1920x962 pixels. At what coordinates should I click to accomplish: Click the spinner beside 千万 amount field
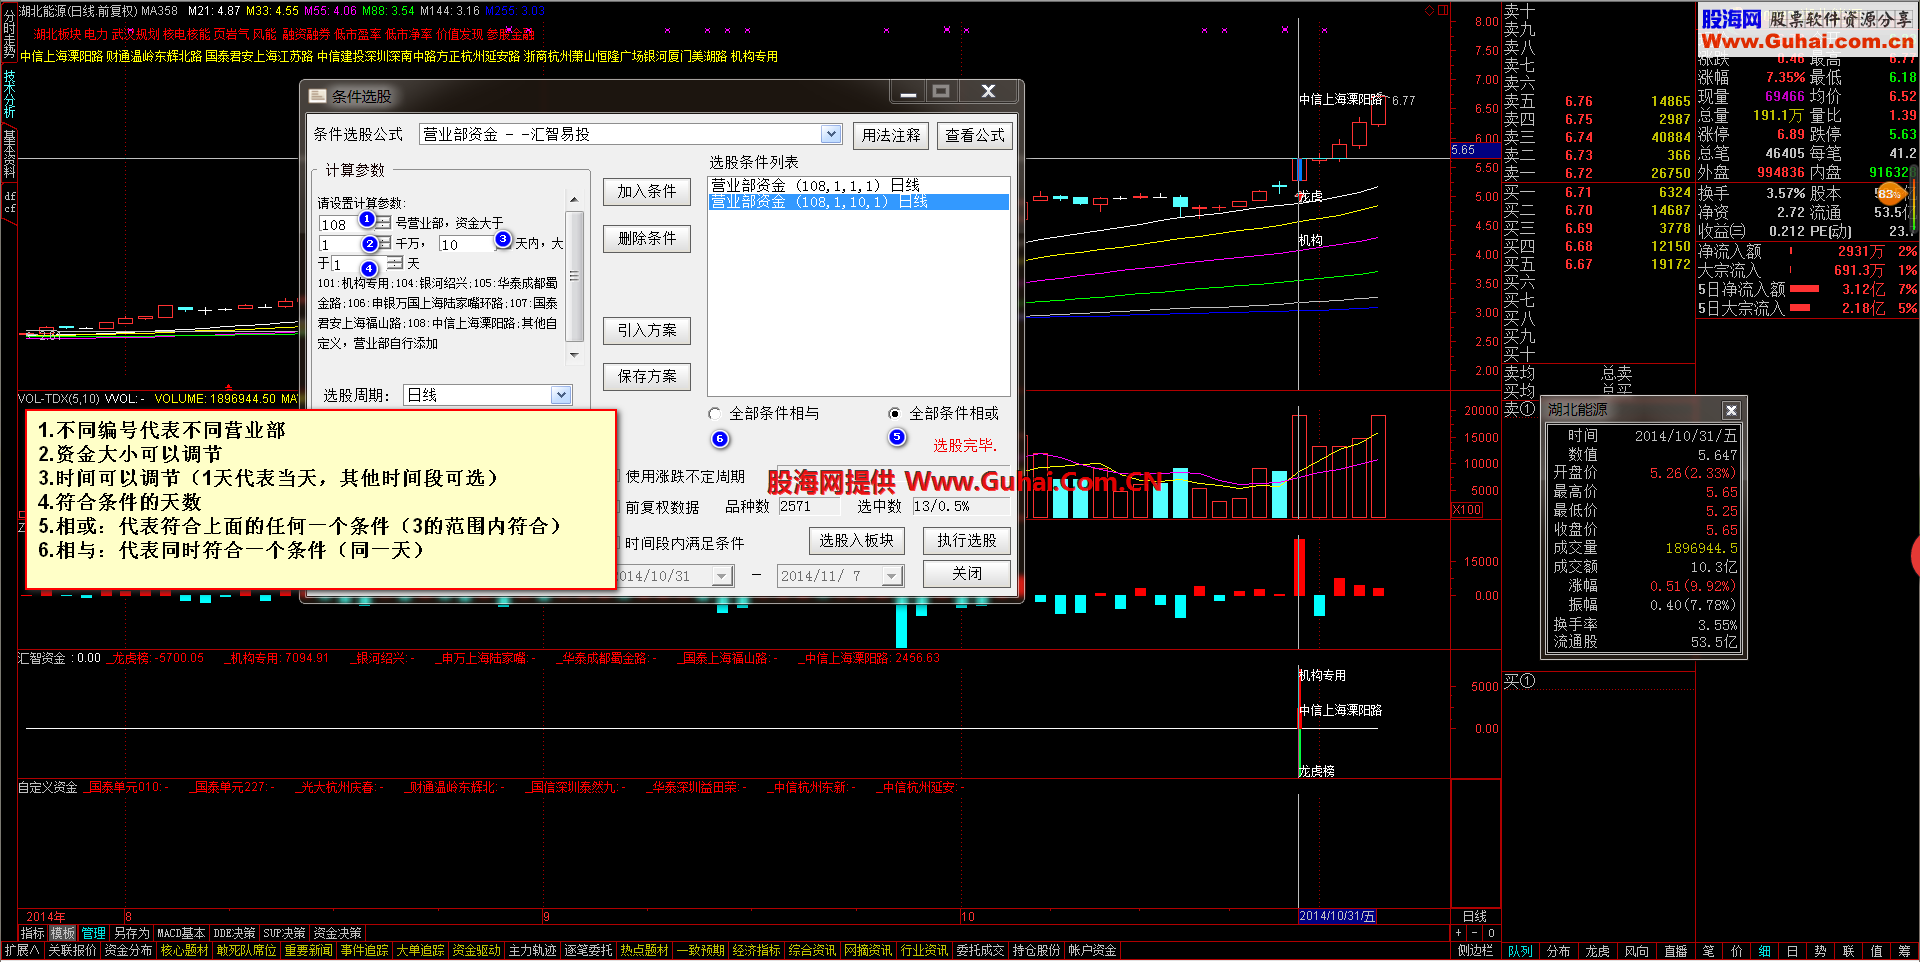pos(384,244)
